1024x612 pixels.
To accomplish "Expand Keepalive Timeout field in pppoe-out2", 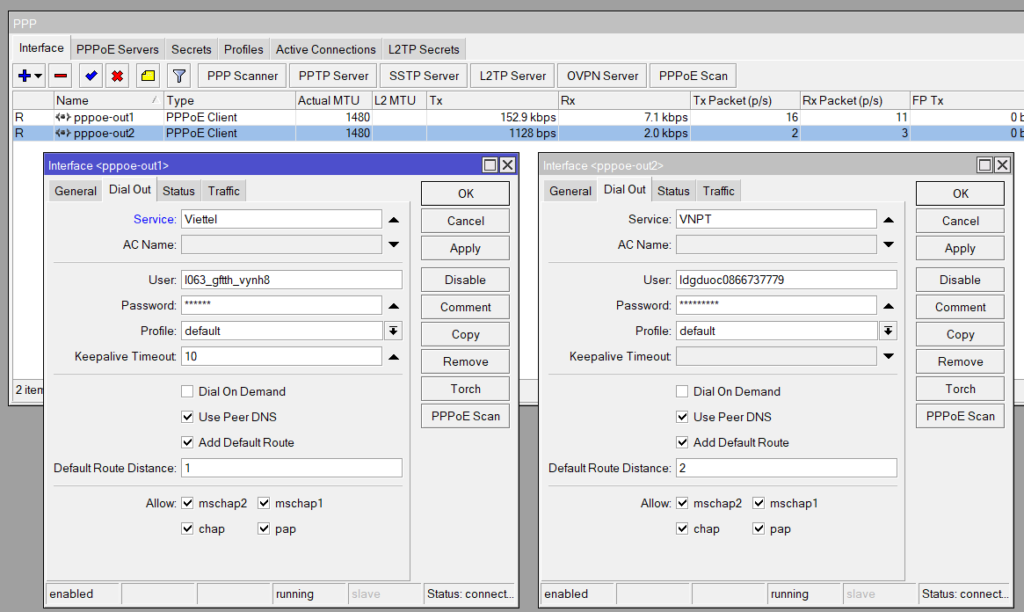I will [x=888, y=357].
